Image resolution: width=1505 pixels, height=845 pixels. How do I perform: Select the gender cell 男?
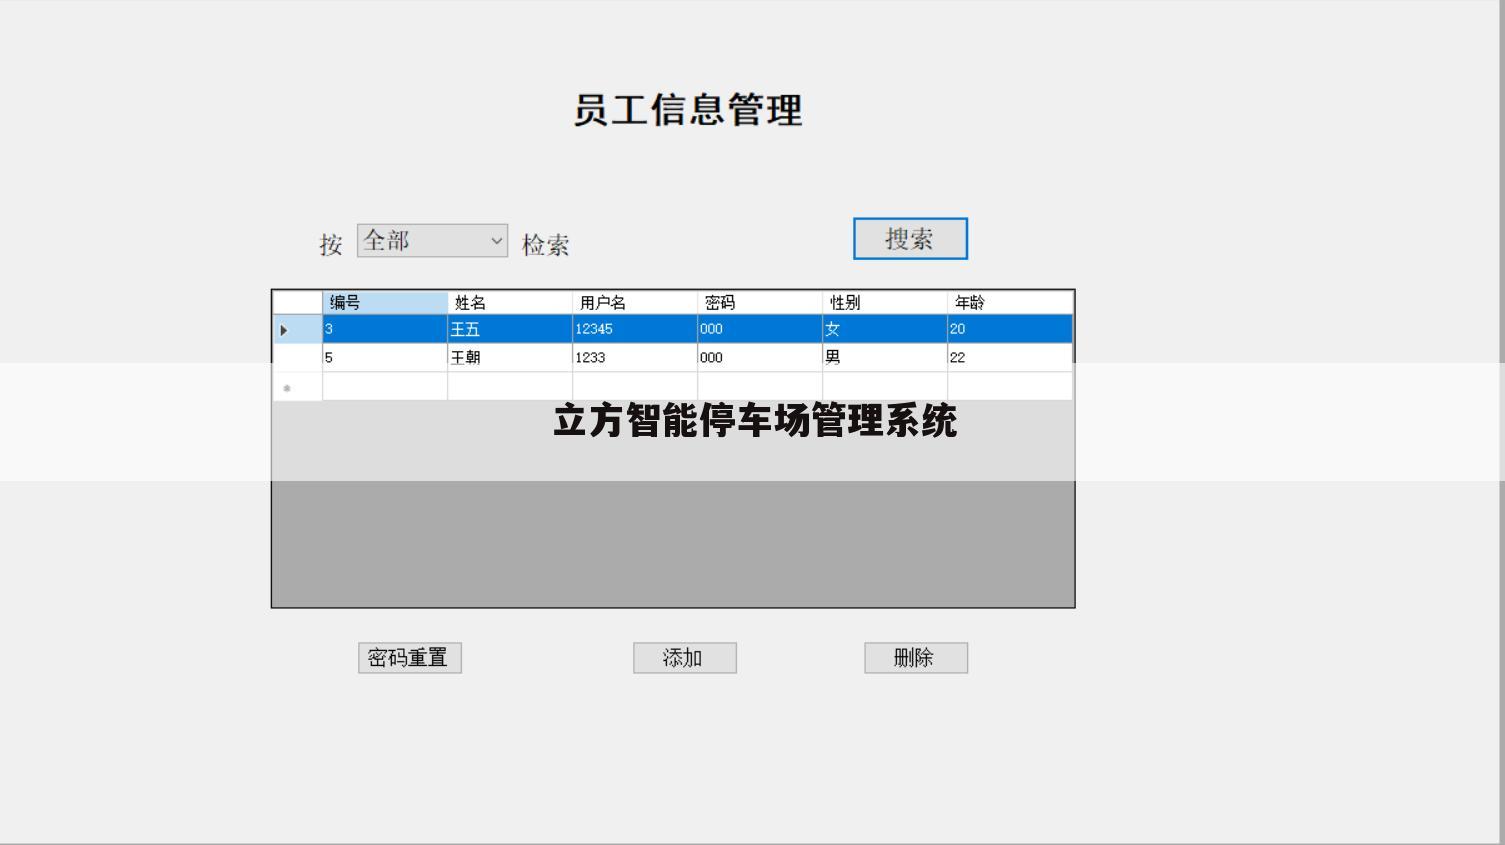[885, 357]
